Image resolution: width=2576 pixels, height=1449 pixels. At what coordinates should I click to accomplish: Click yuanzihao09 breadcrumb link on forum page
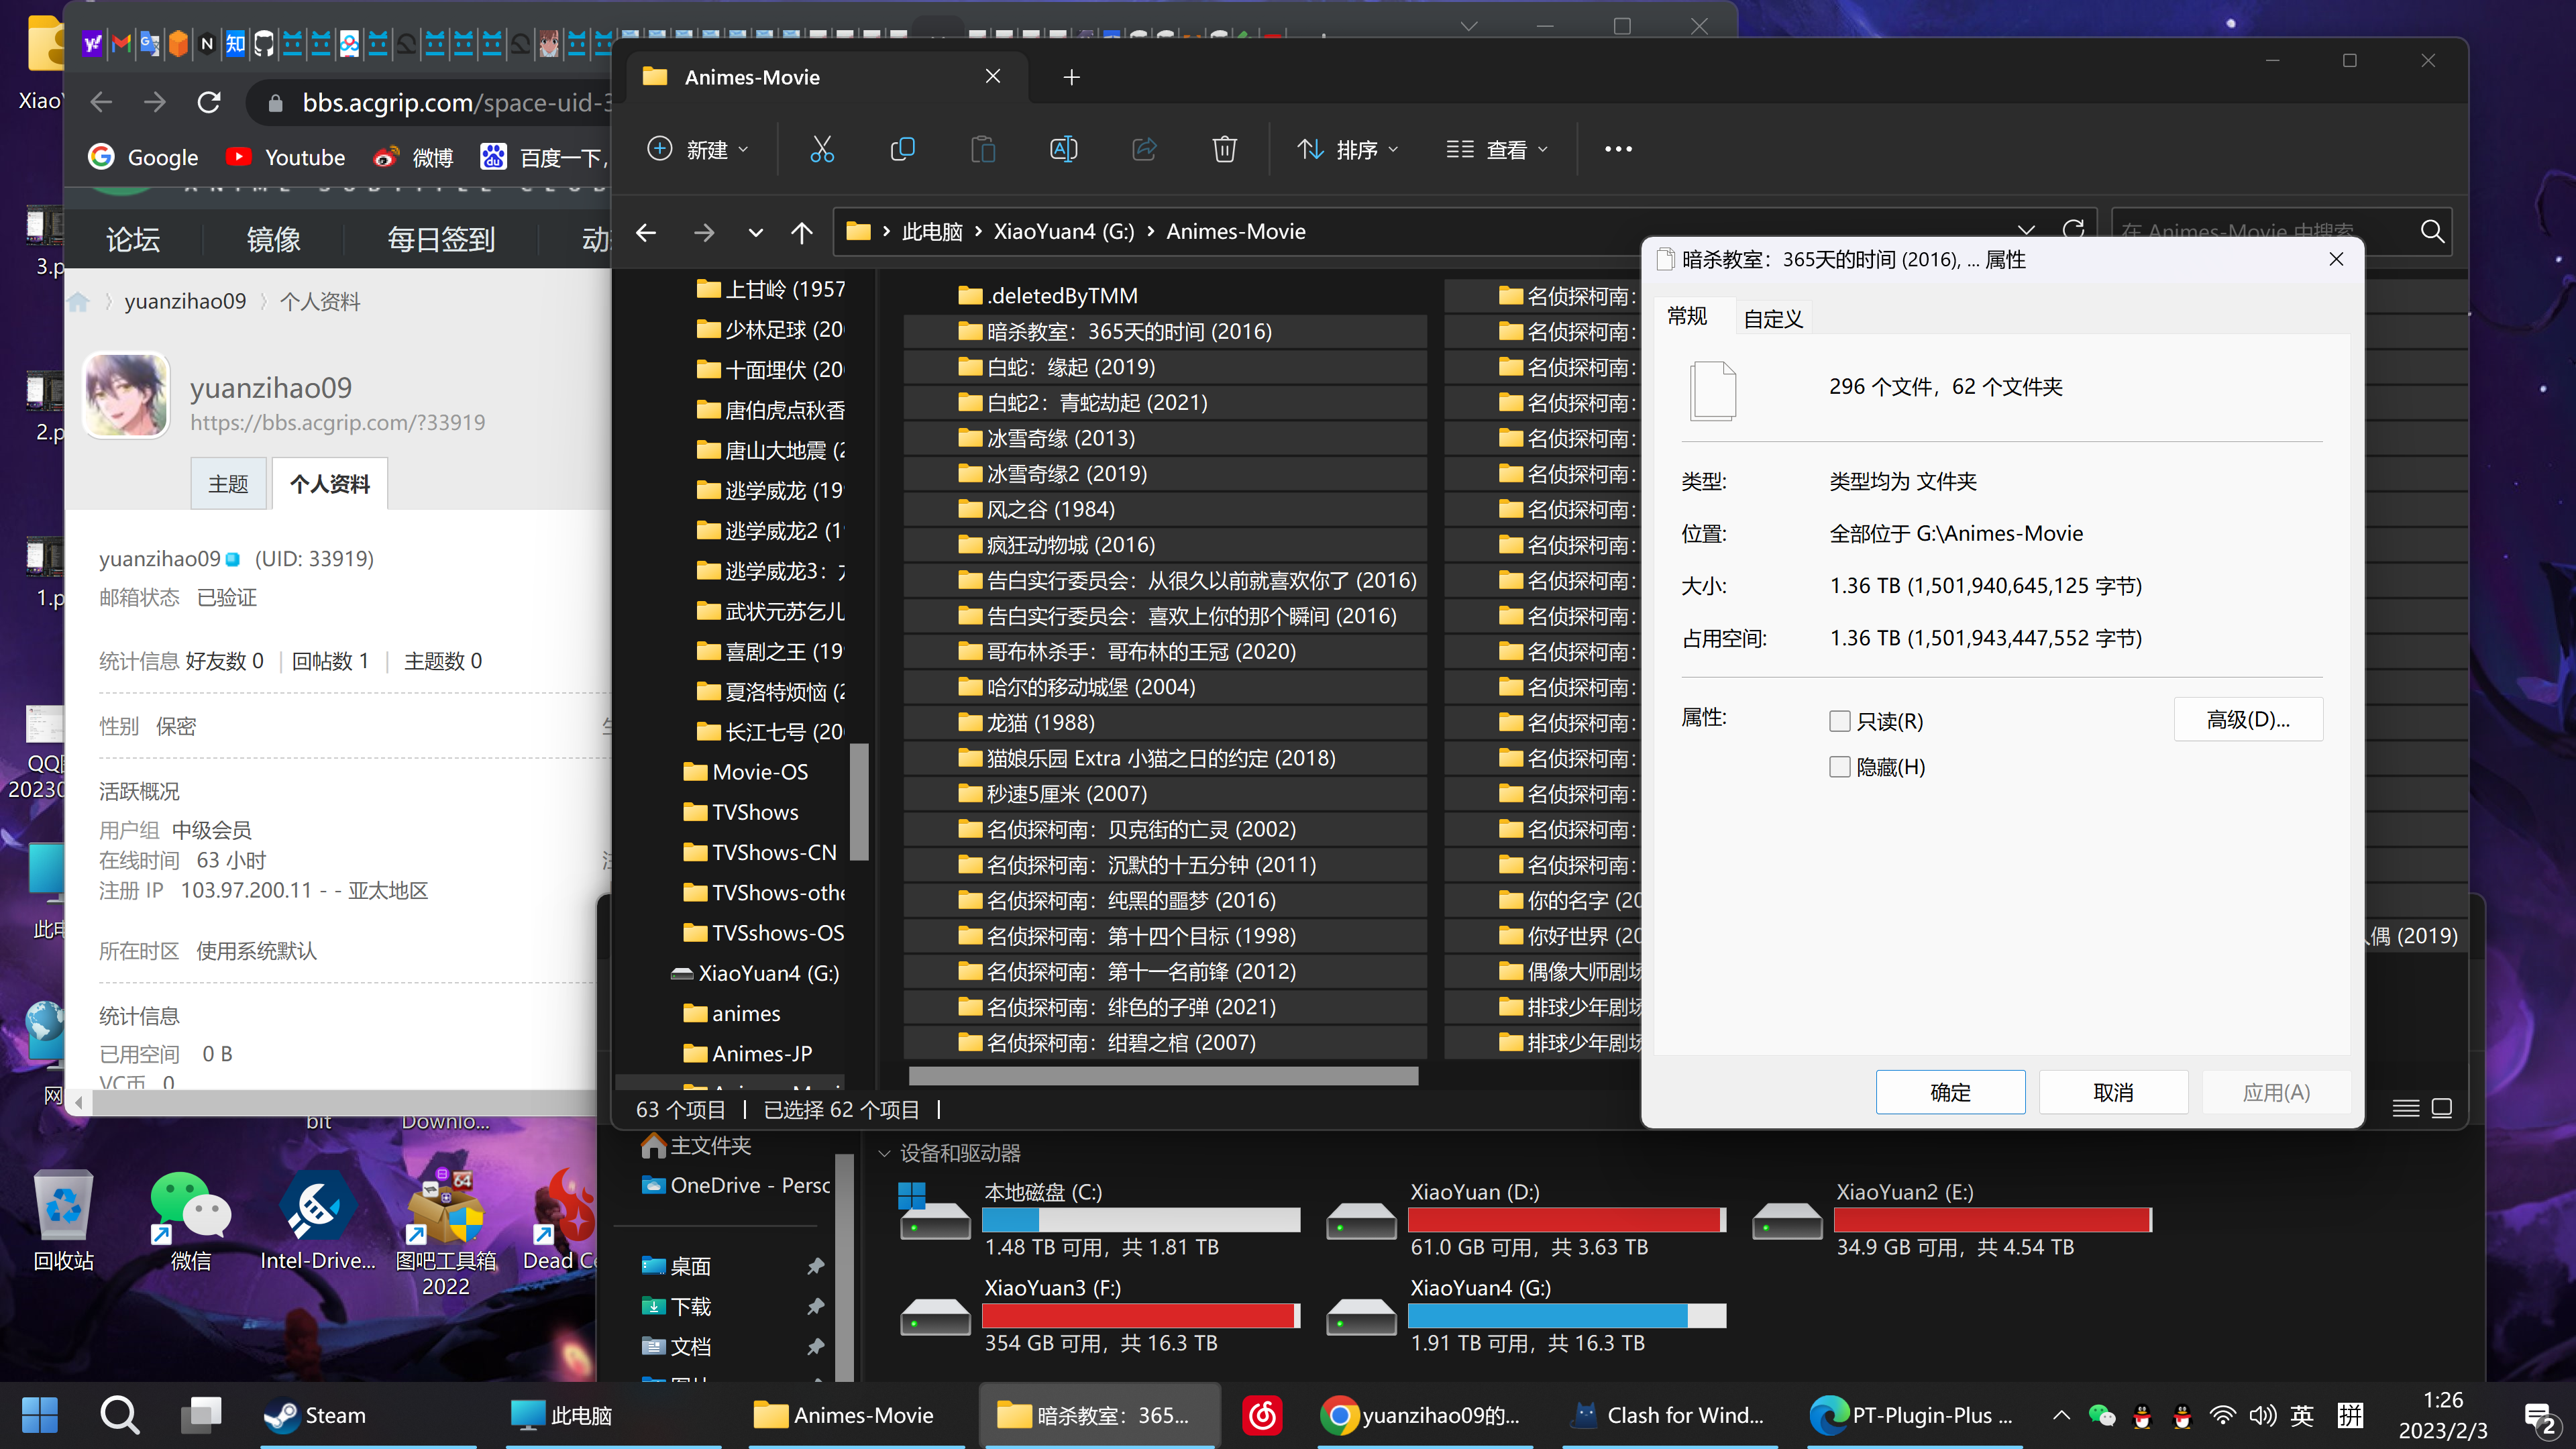[185, 301]
